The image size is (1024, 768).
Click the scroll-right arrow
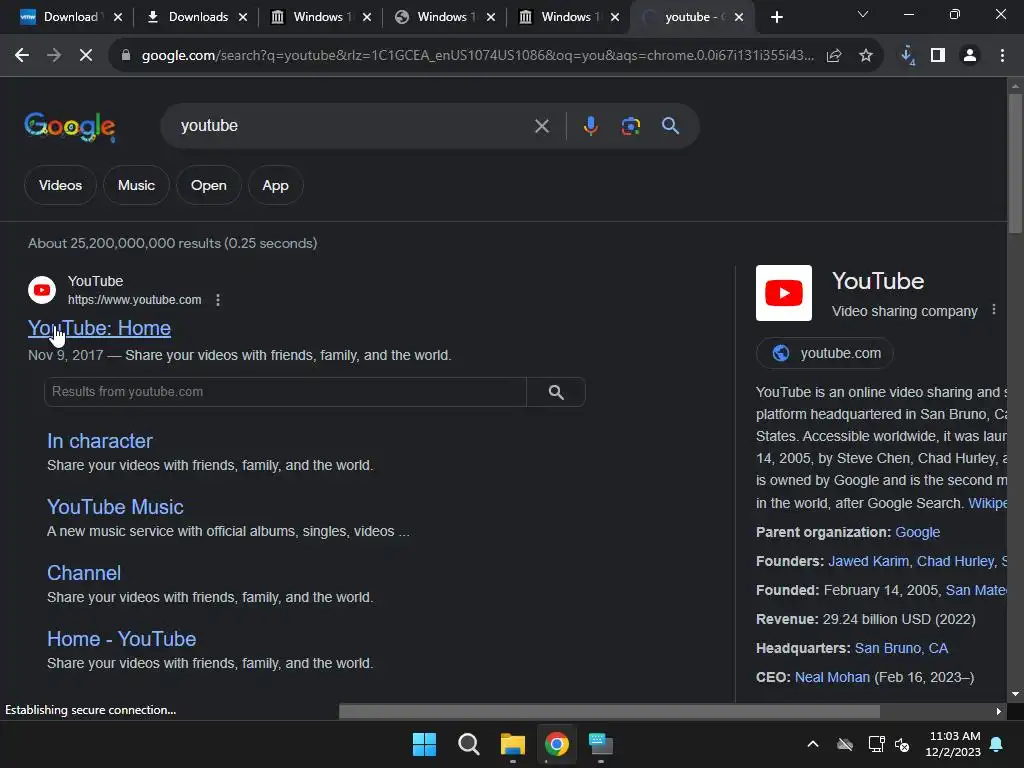point(999,711)
